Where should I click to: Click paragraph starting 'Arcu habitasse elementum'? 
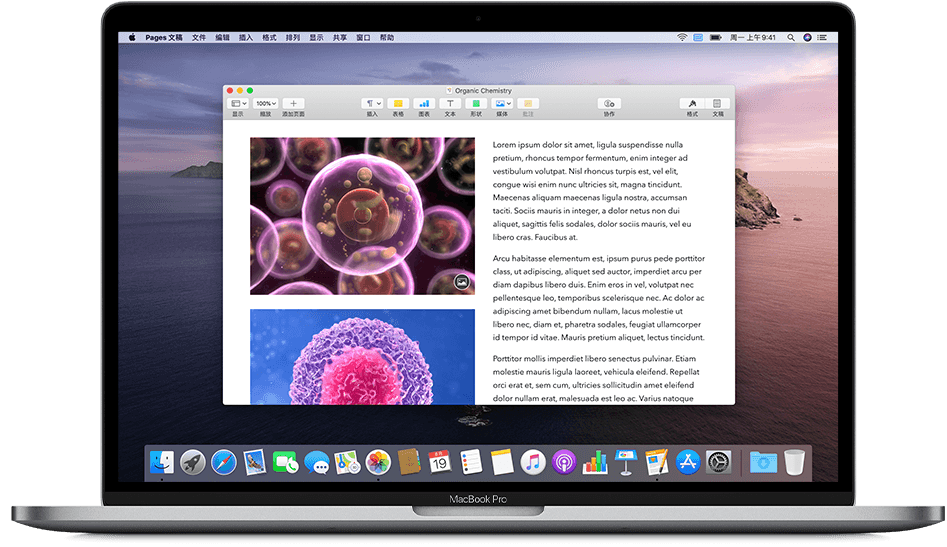pos(599,298)
